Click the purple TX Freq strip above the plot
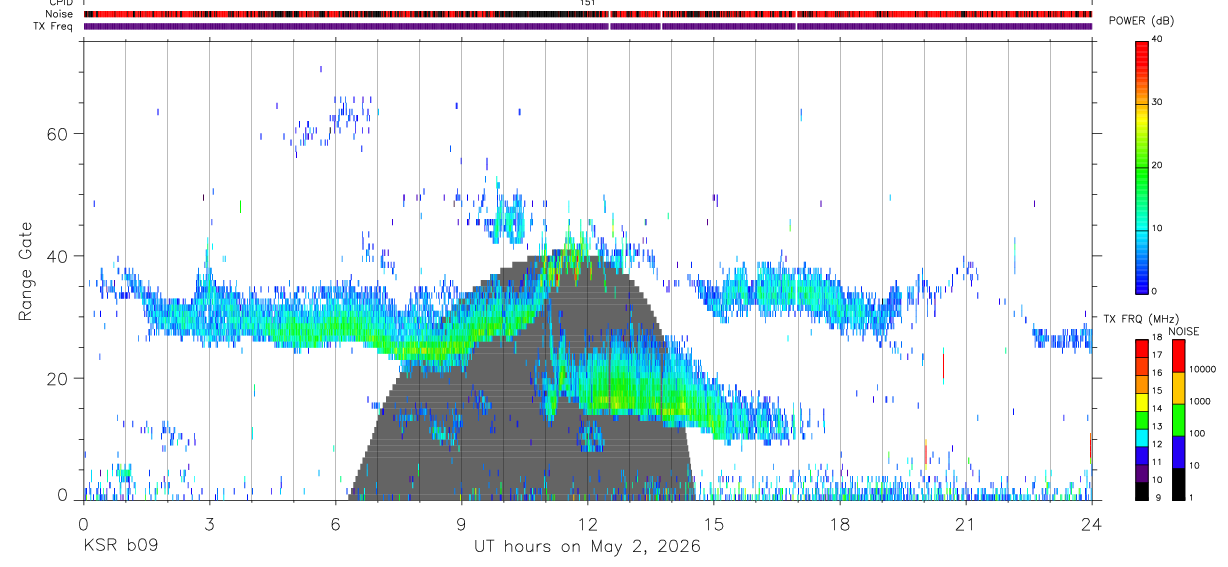Viewport: 1228px width, 567px height. point(588,26)
